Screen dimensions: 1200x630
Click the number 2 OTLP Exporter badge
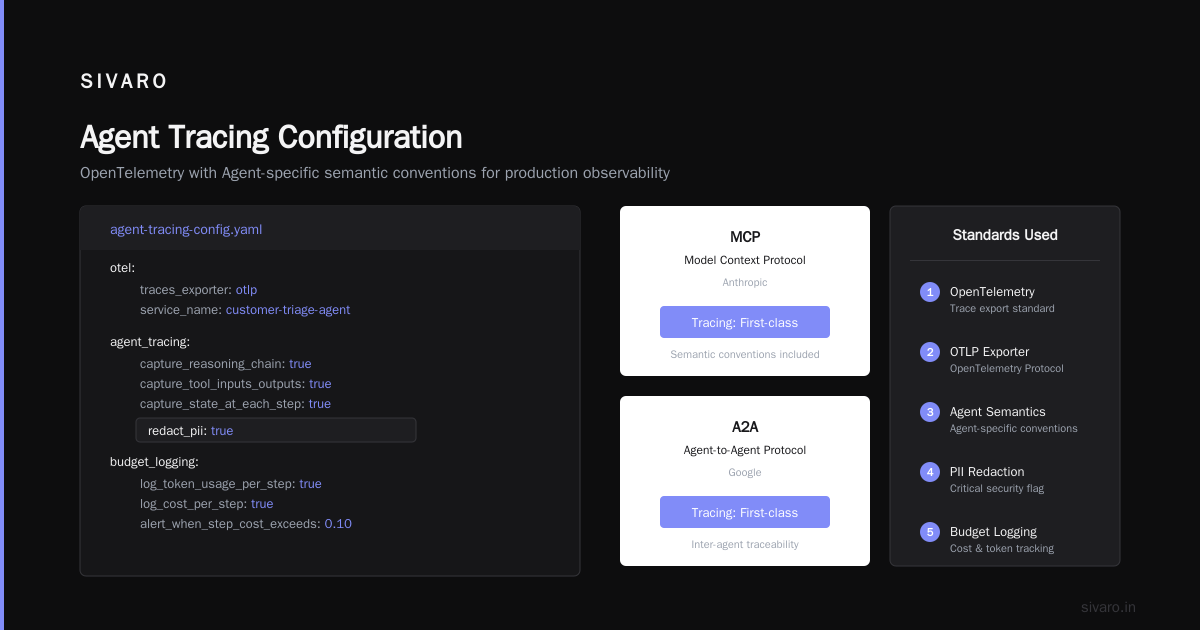click(930, 352)
